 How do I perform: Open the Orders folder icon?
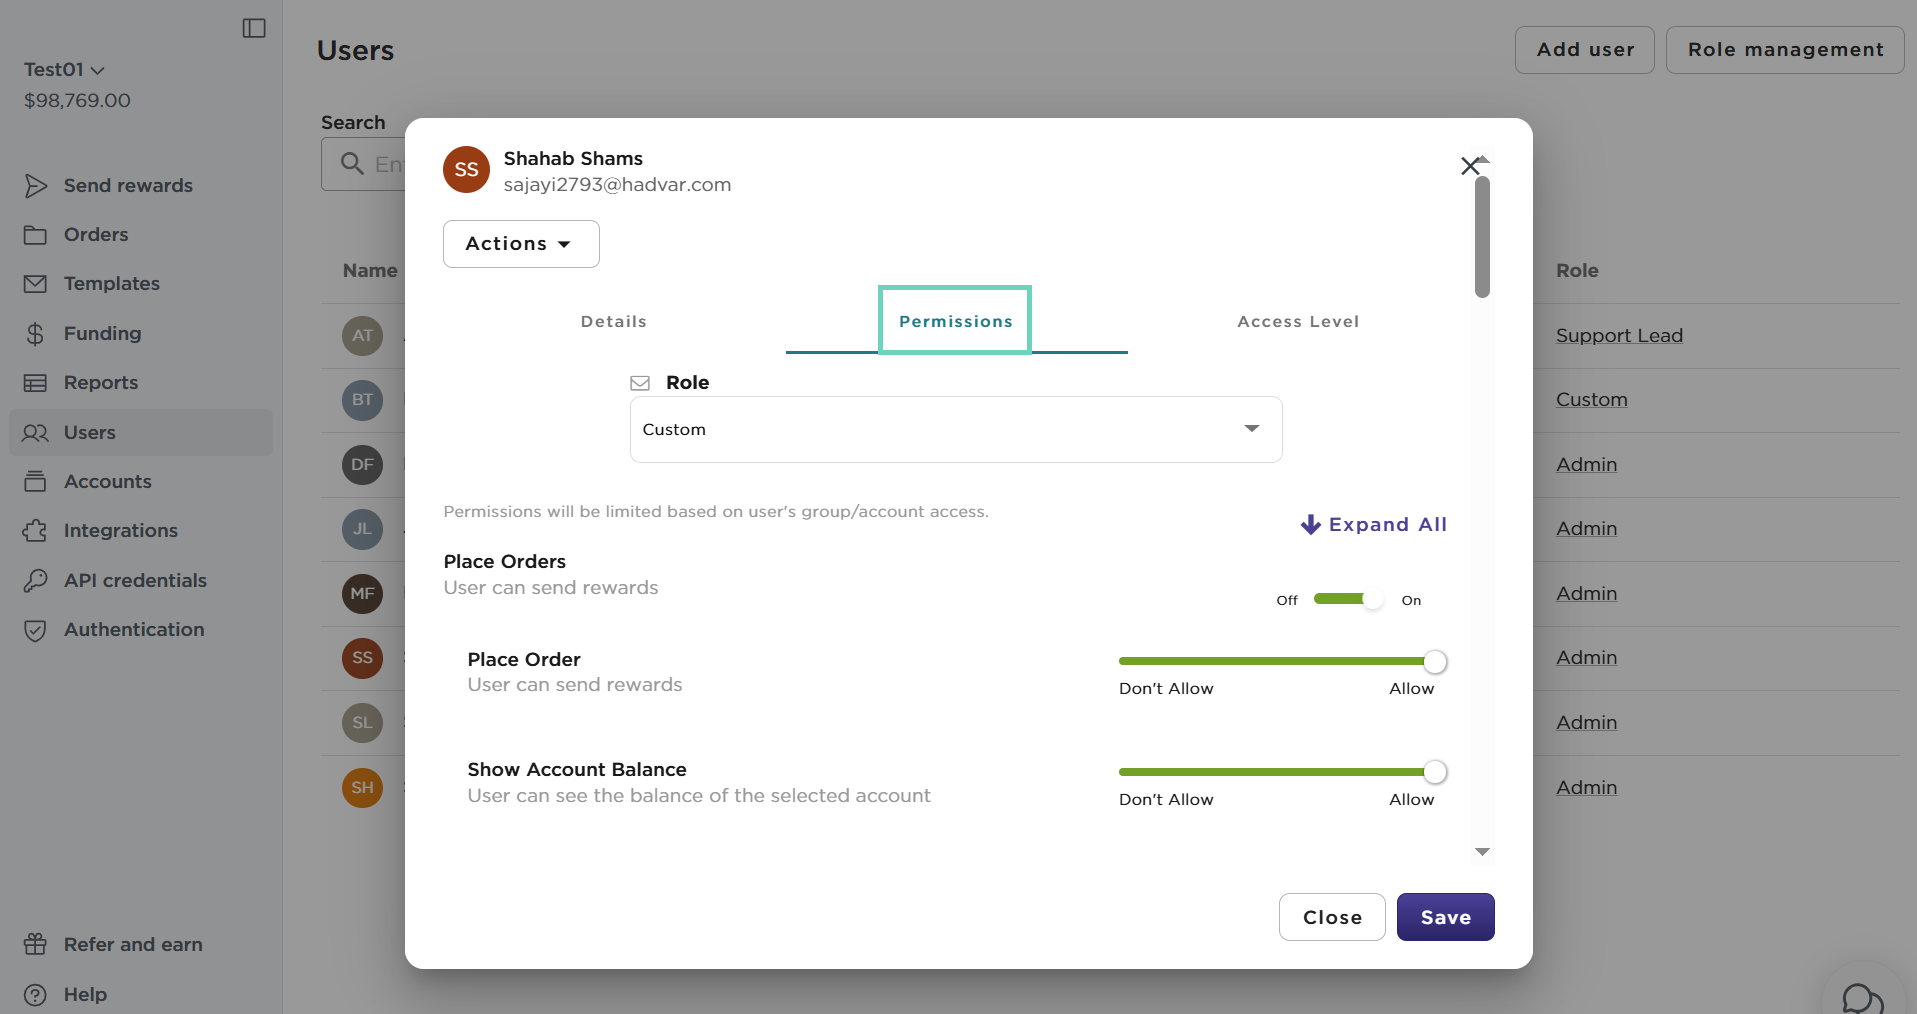click(35, 235)
